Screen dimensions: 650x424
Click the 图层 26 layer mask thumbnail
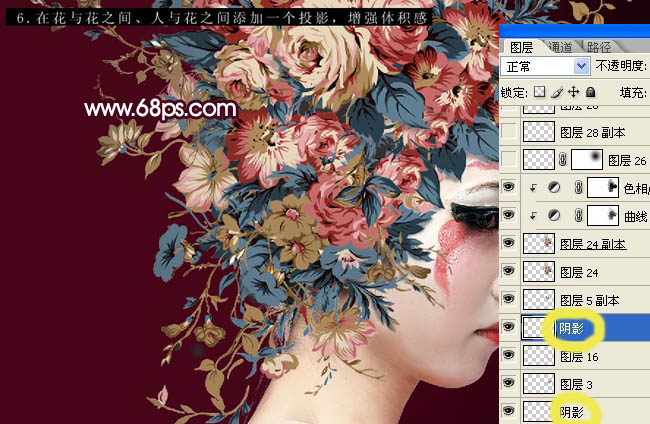587,160
